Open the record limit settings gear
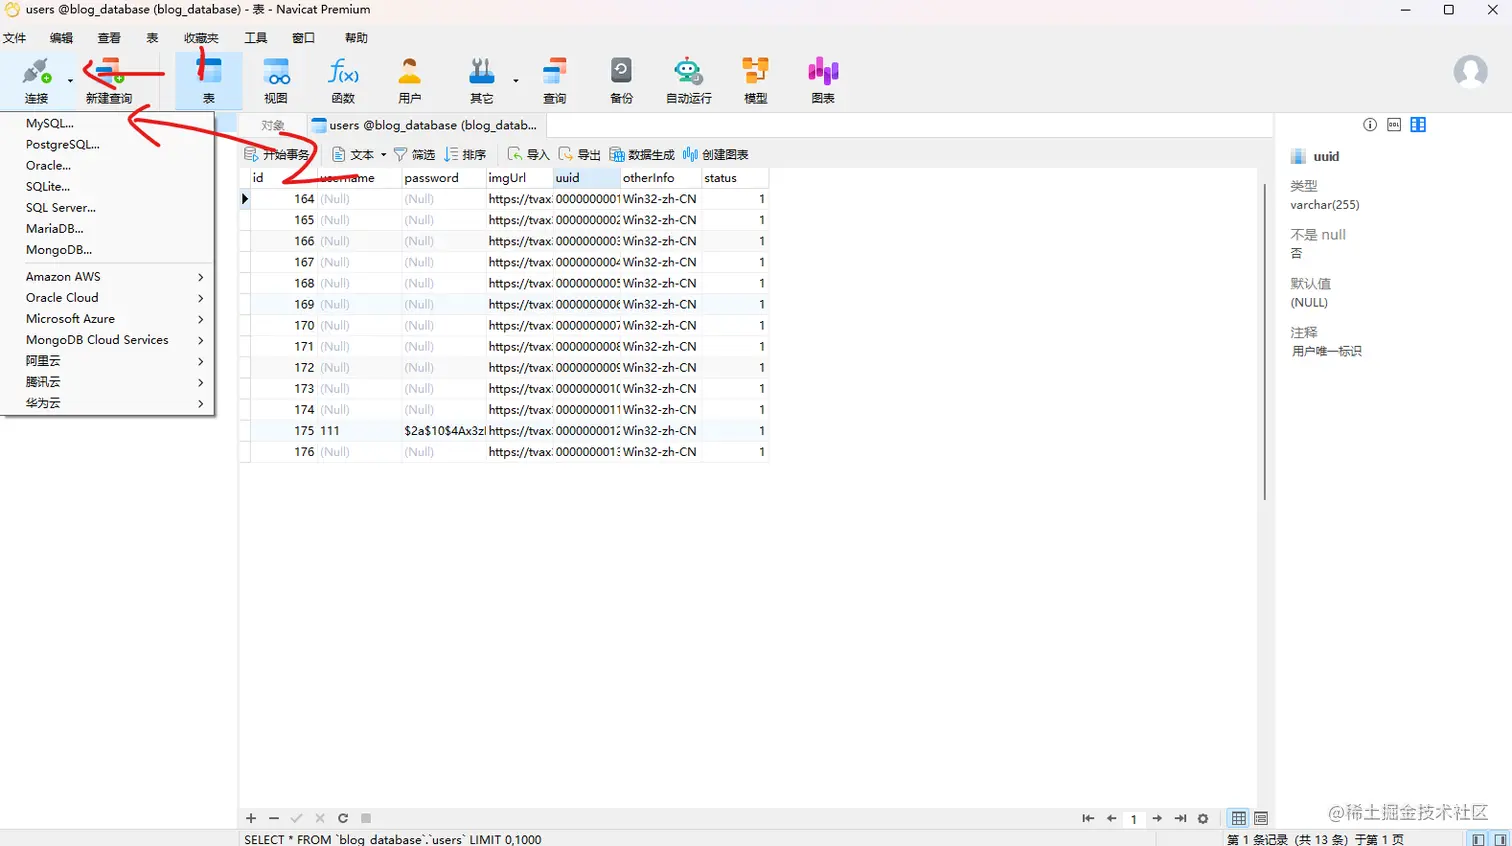 coord(1203,818)
